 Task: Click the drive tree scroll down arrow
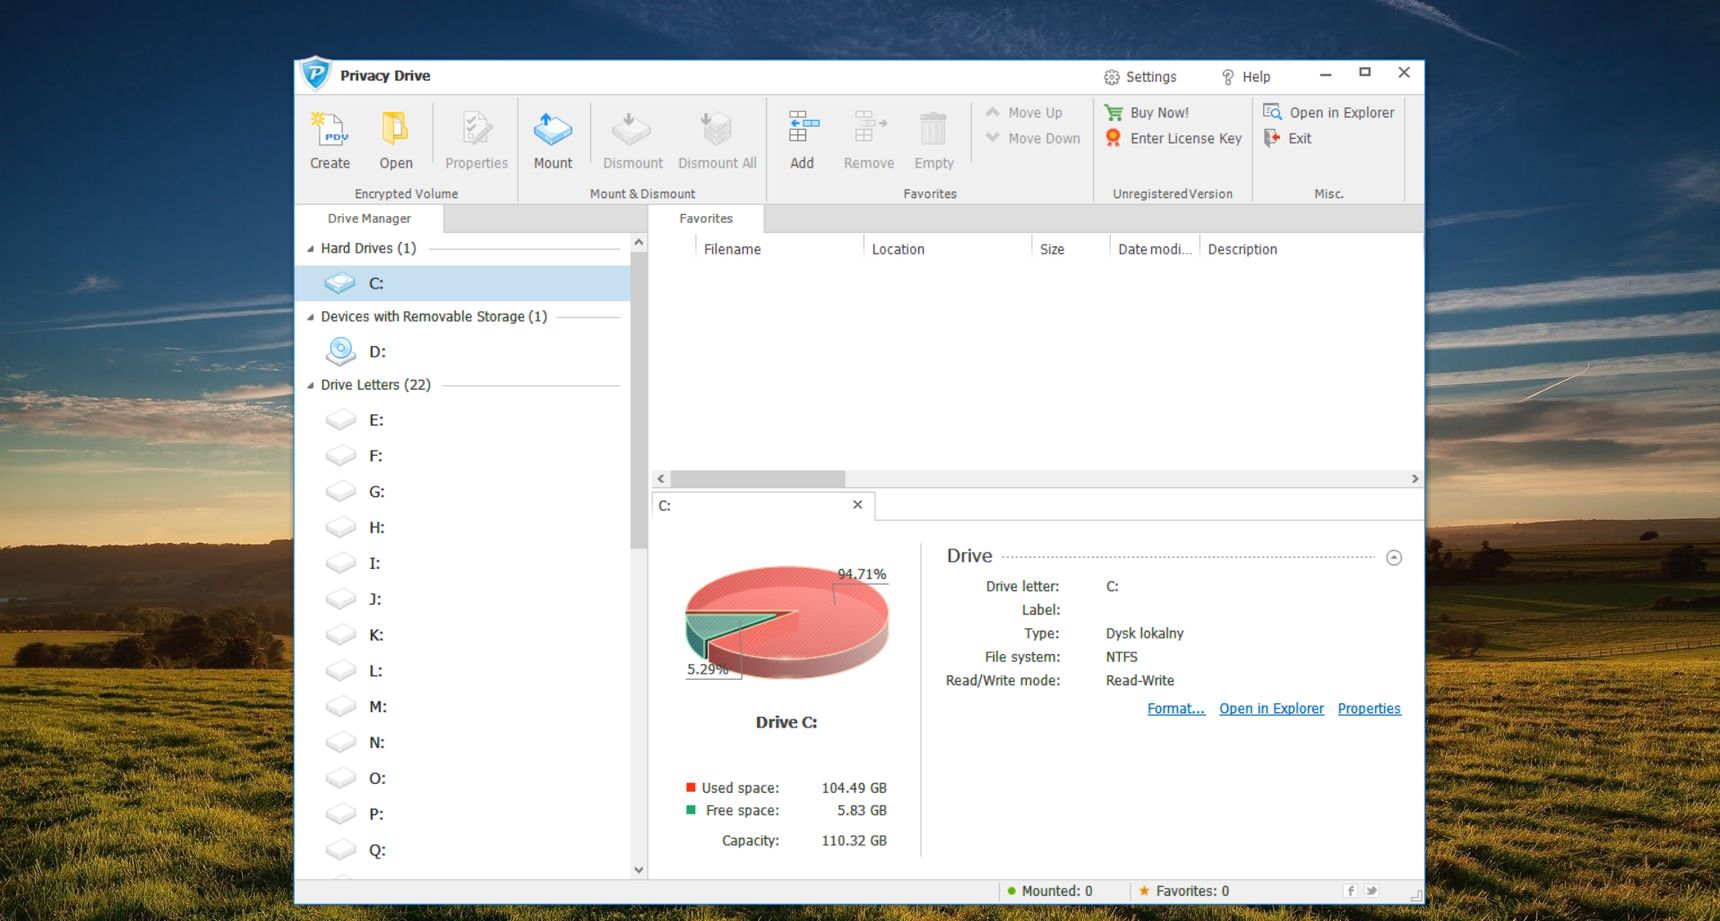click(x=639, y=870)
